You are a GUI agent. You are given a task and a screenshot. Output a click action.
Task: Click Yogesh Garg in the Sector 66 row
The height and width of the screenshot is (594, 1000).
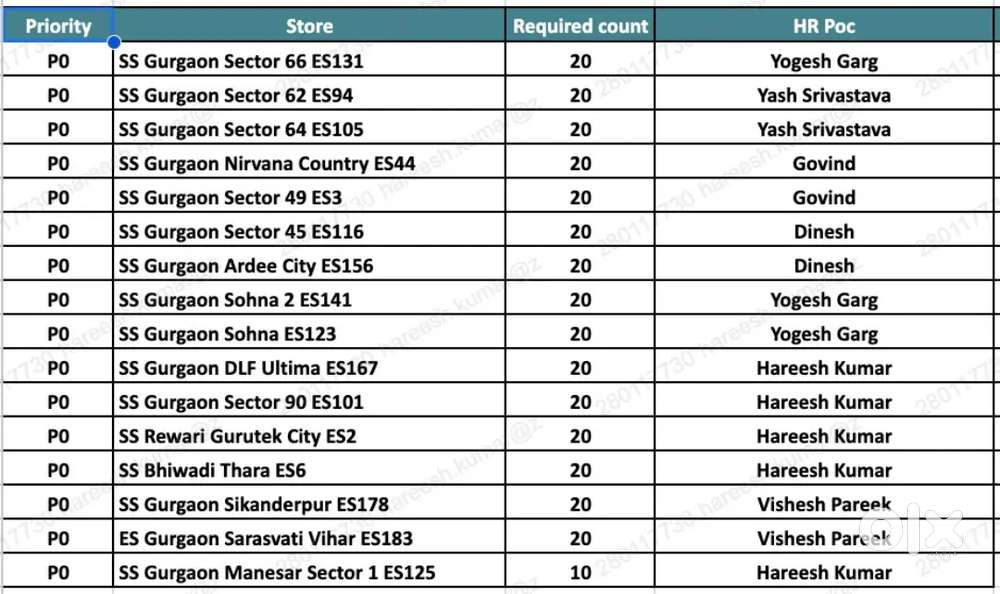(823, 61)
